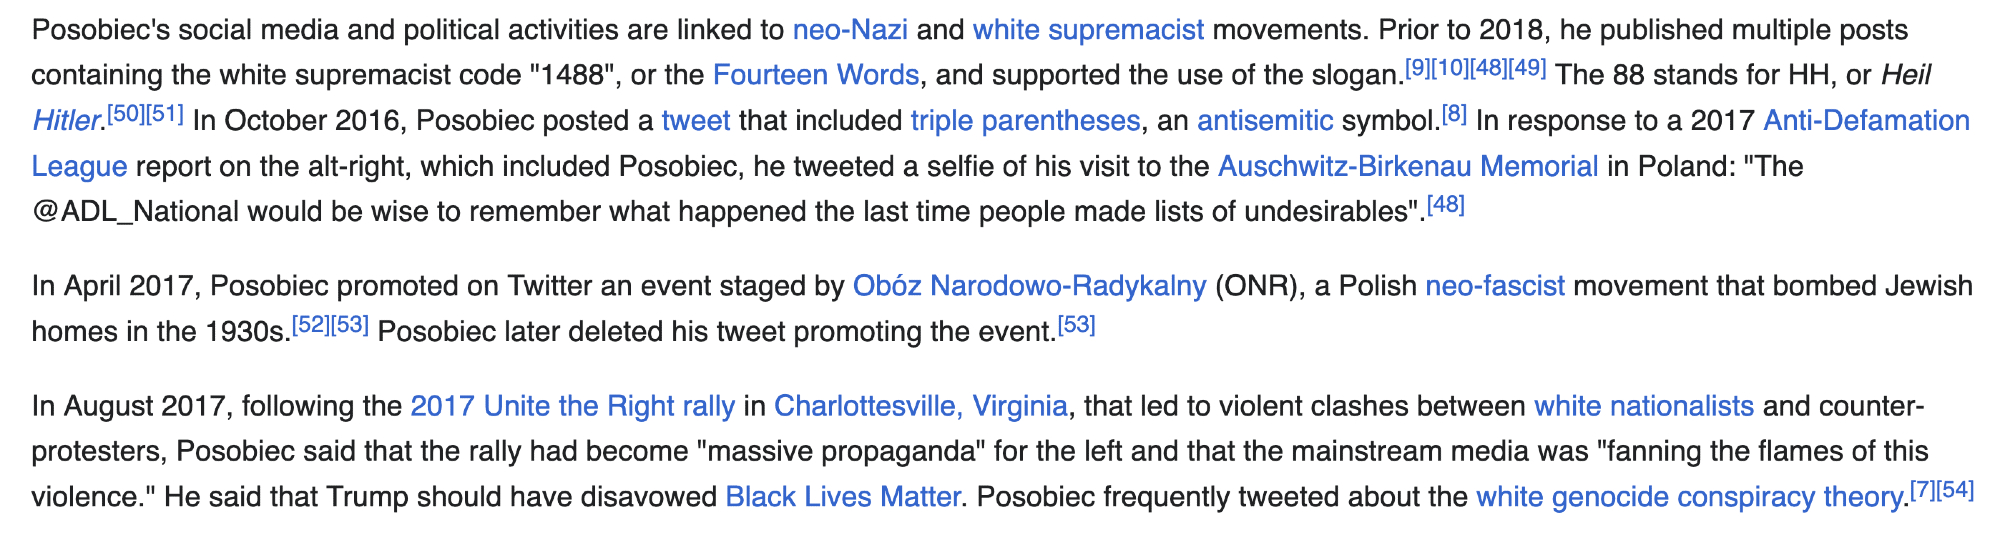Click the Charlottesville, Virginia link
The height and width of the screenshot is (545, 2000).
click(920, 406)
